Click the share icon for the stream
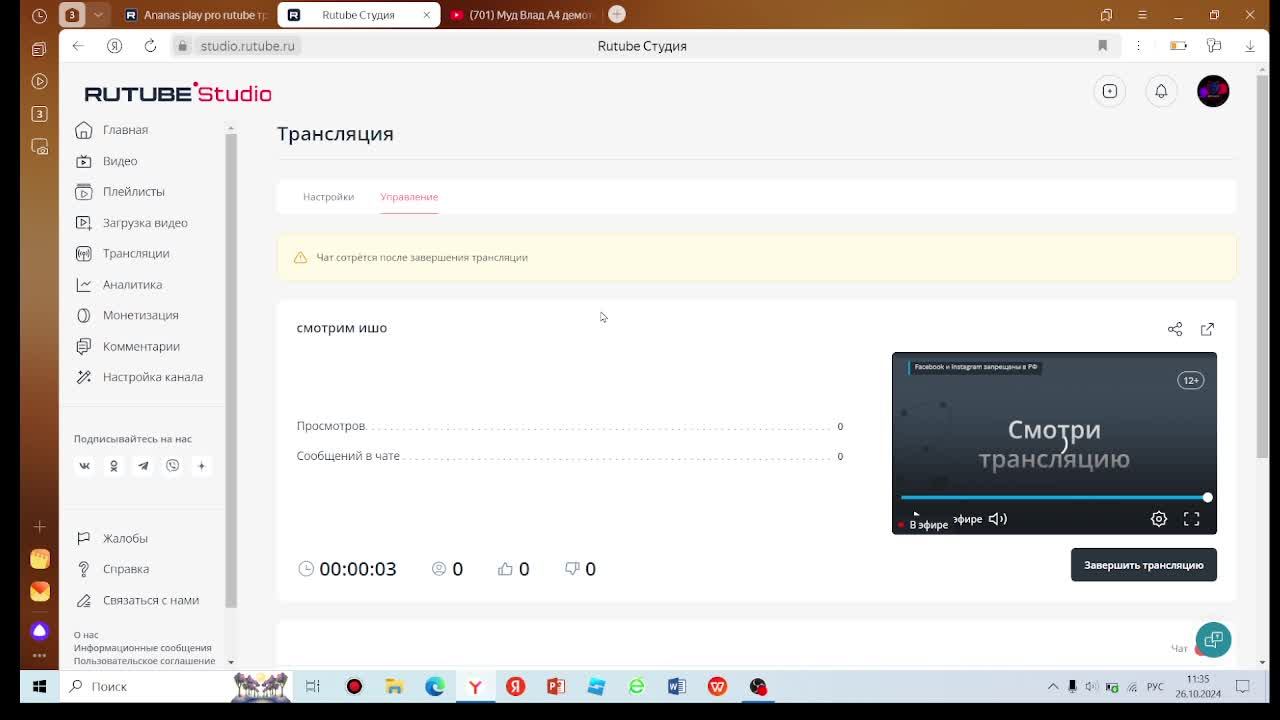 pos(1175,329)
